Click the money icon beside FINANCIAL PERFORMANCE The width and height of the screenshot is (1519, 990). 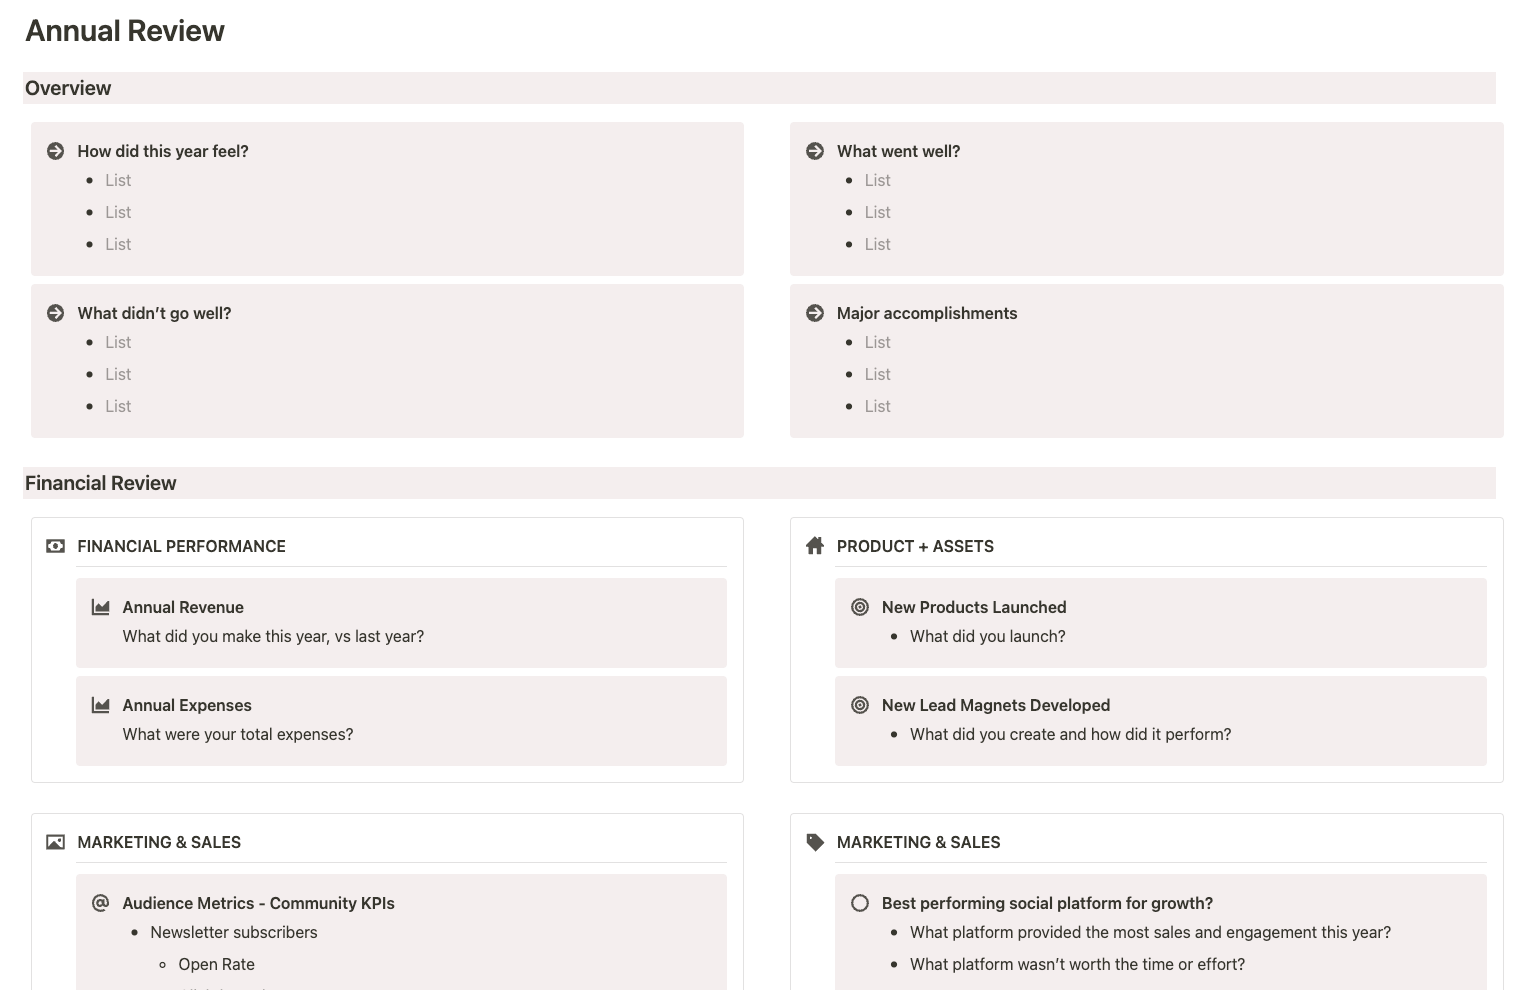[x=56, y=546]
